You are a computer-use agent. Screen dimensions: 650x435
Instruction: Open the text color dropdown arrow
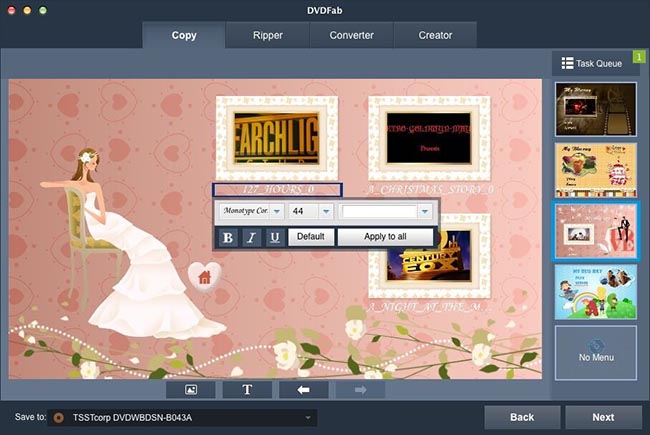point(424,211)
